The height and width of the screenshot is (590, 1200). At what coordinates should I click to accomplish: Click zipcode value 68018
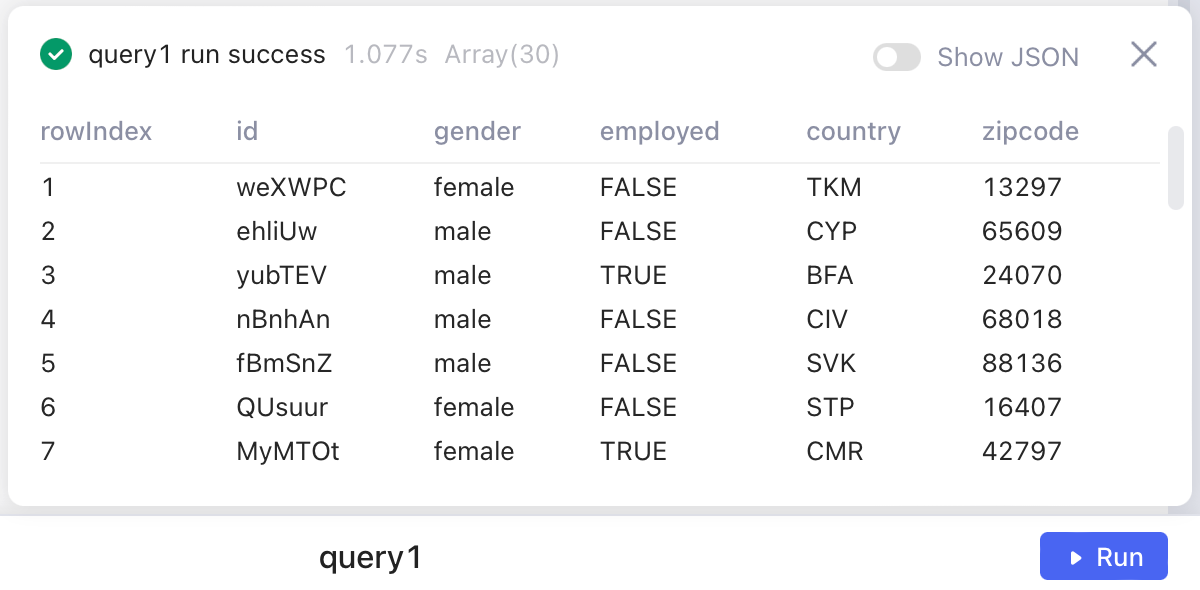point(1022,319)
